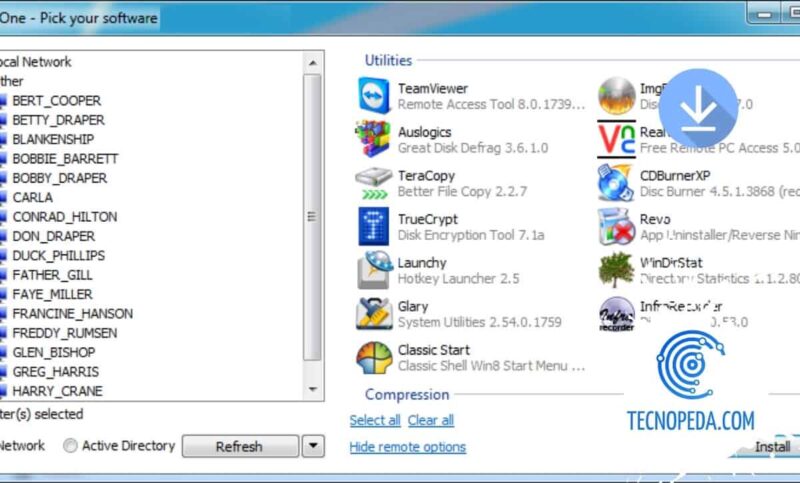This screenshot has height=483, width=800.
Task: Click the computer list scroll up arrow
Action: tap(313, 63)
